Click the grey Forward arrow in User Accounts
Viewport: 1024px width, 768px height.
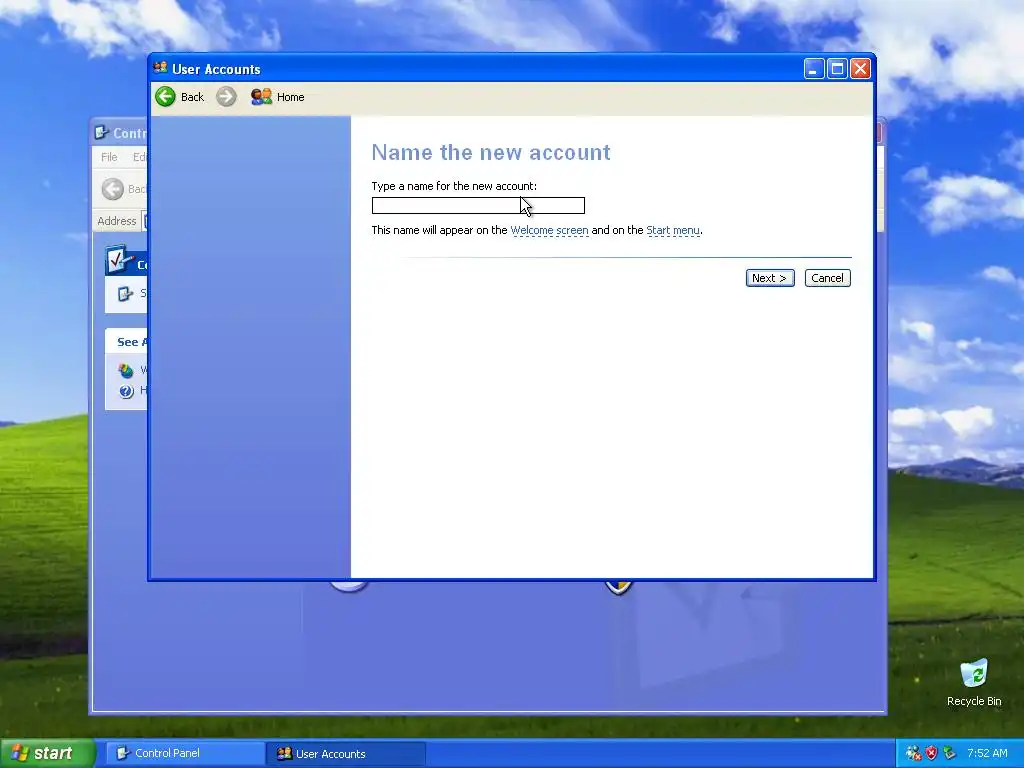click(x=226, y=97)
